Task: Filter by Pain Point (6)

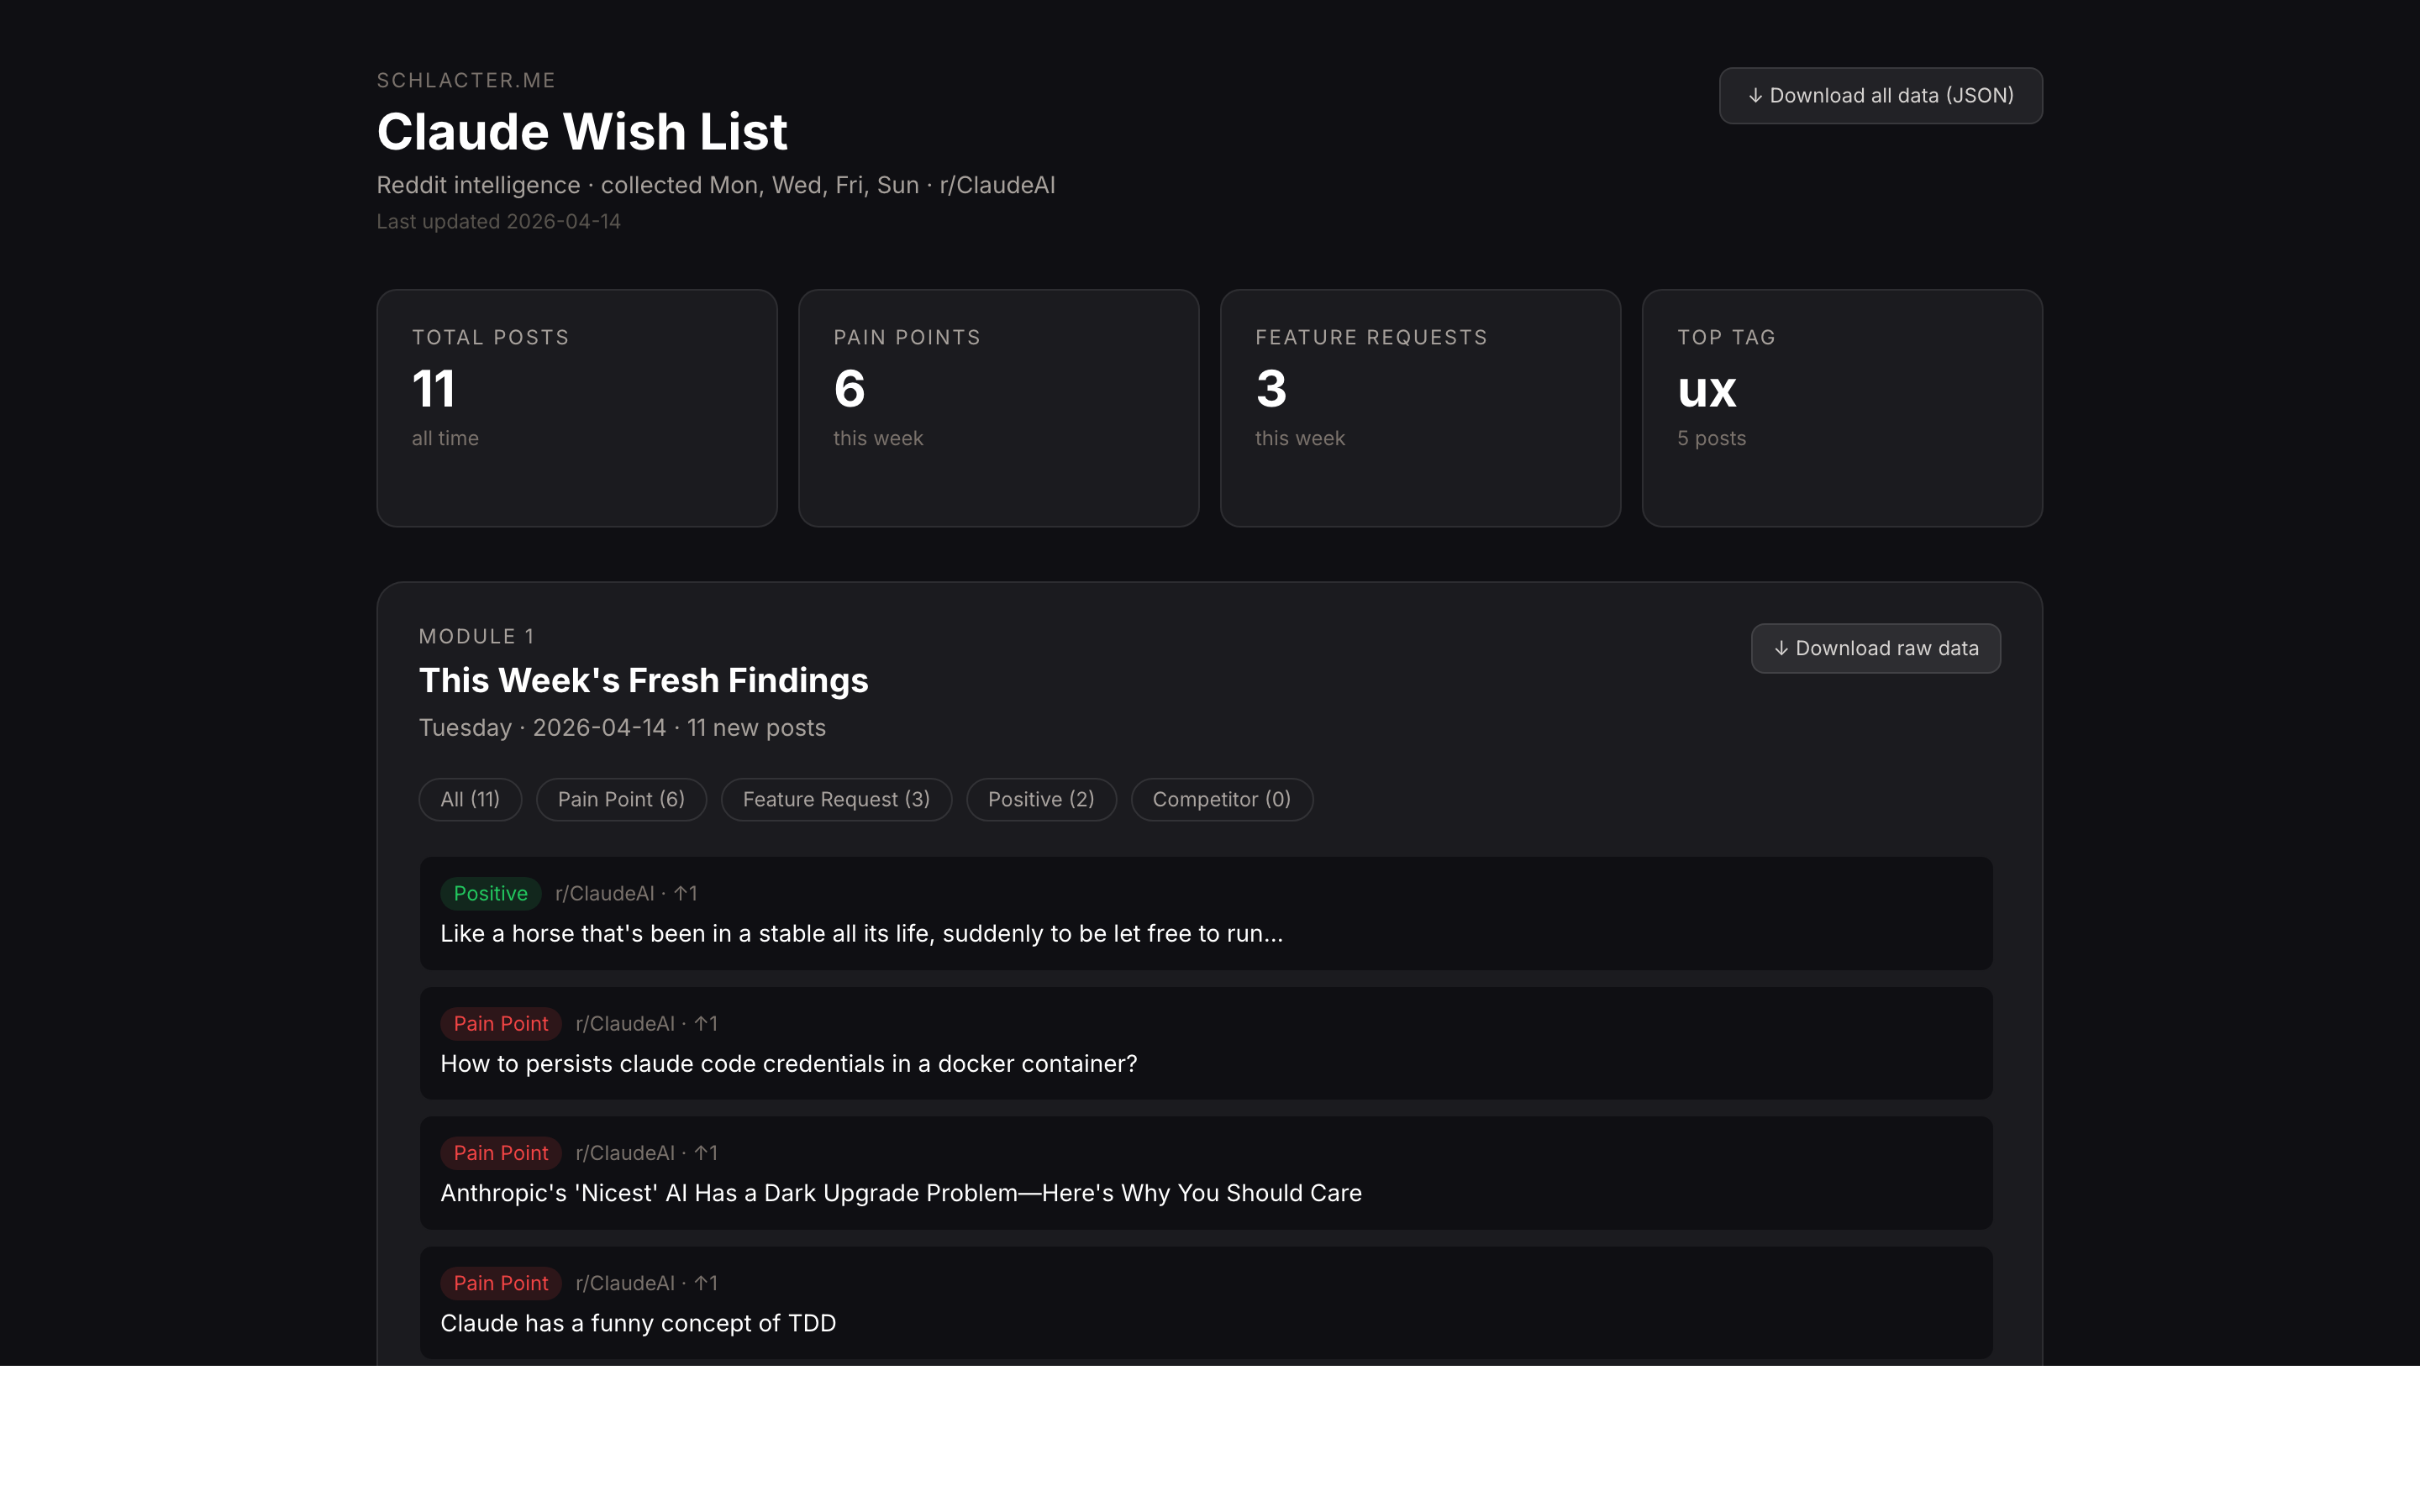Action: [621, 799]
